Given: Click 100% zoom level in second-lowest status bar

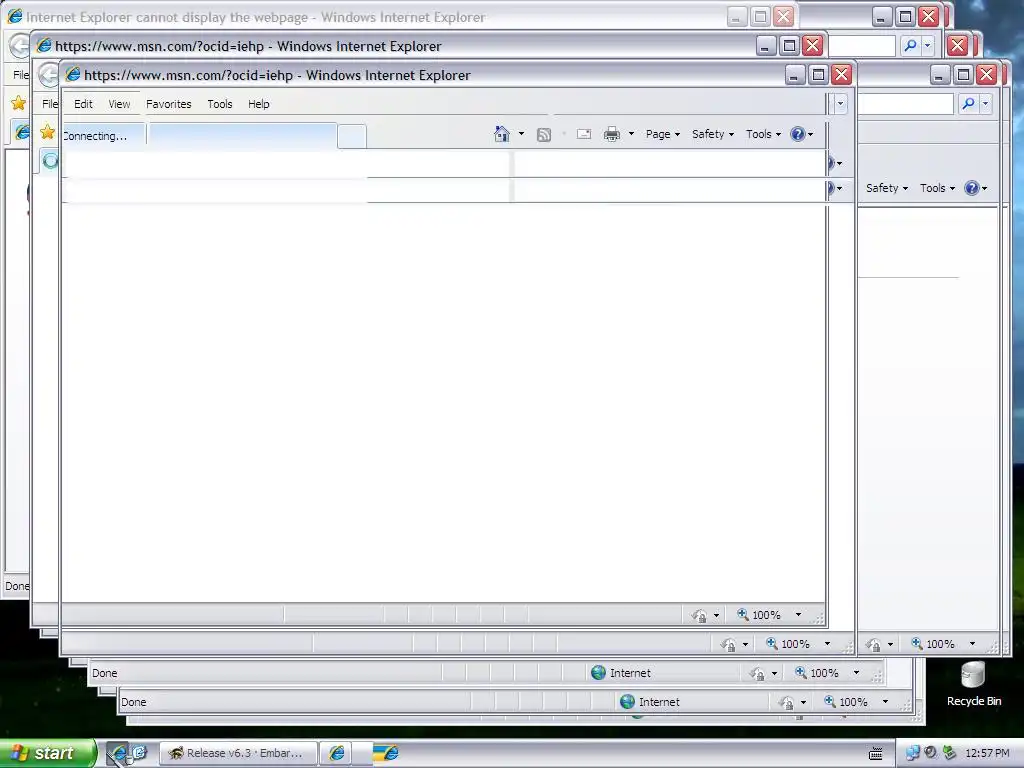Looking at the screenshot, I should coord(824,673).
